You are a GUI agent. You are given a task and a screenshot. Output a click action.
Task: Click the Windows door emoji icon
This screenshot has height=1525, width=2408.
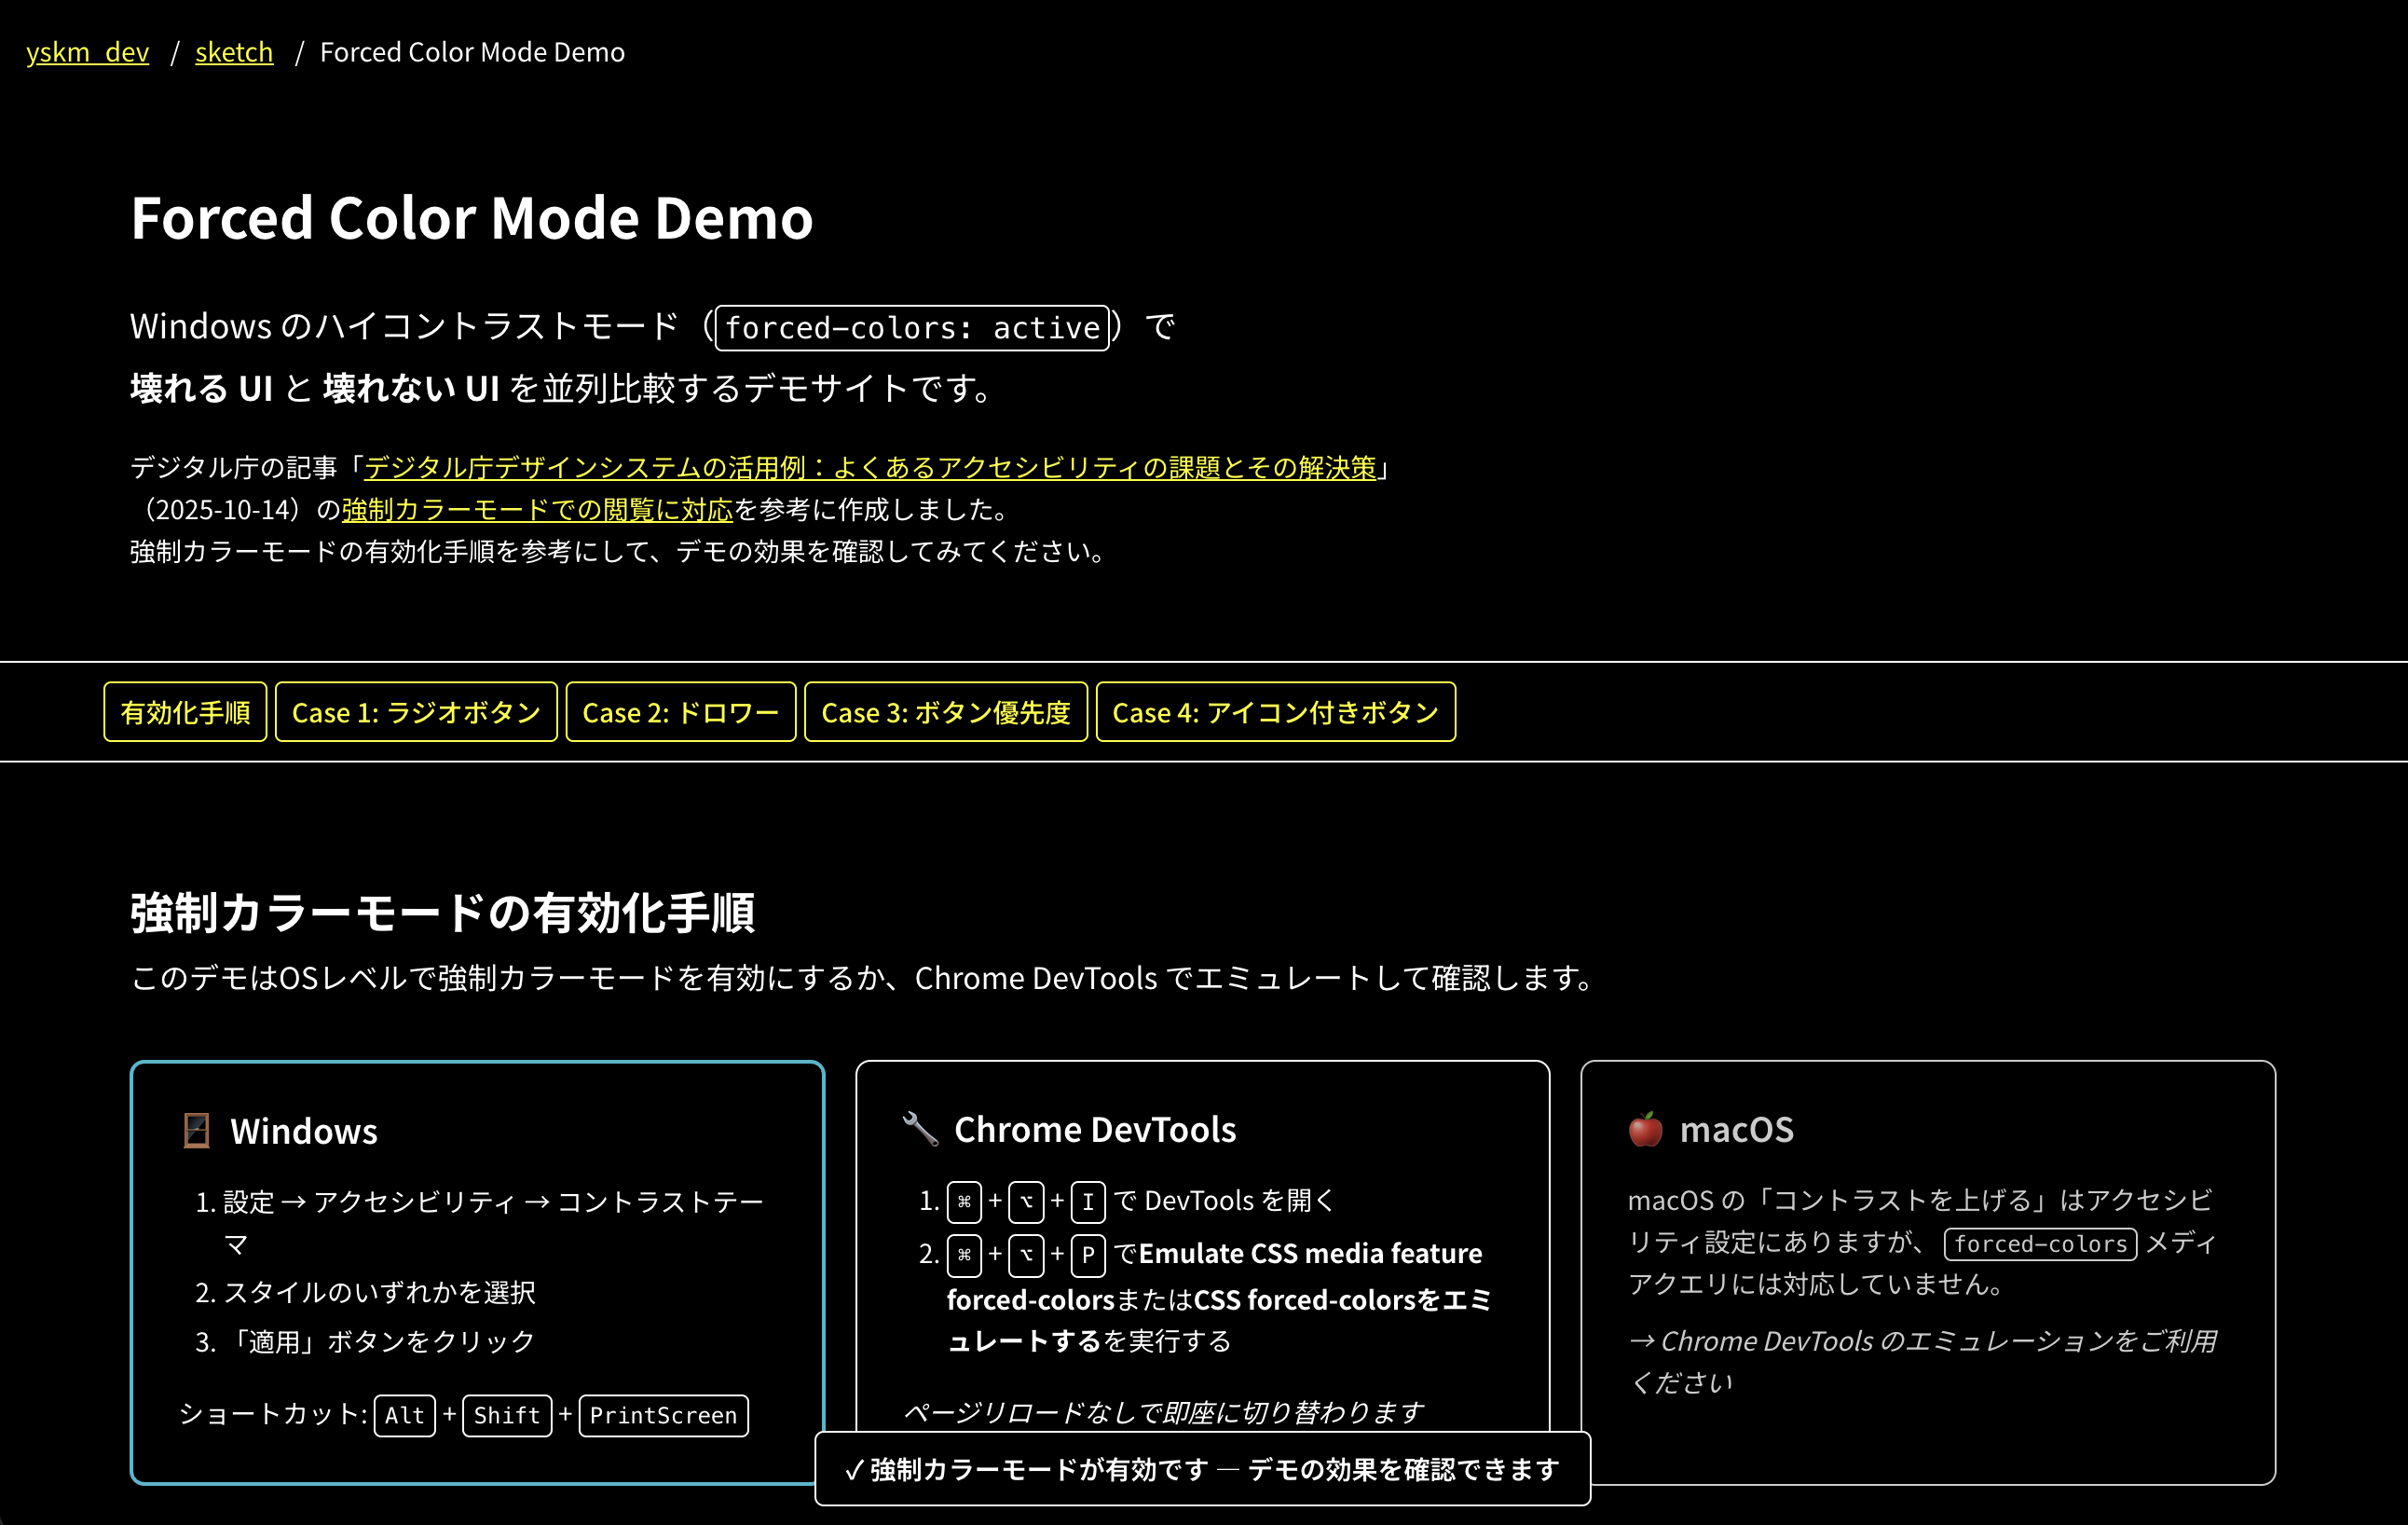tap(196, 1131)
